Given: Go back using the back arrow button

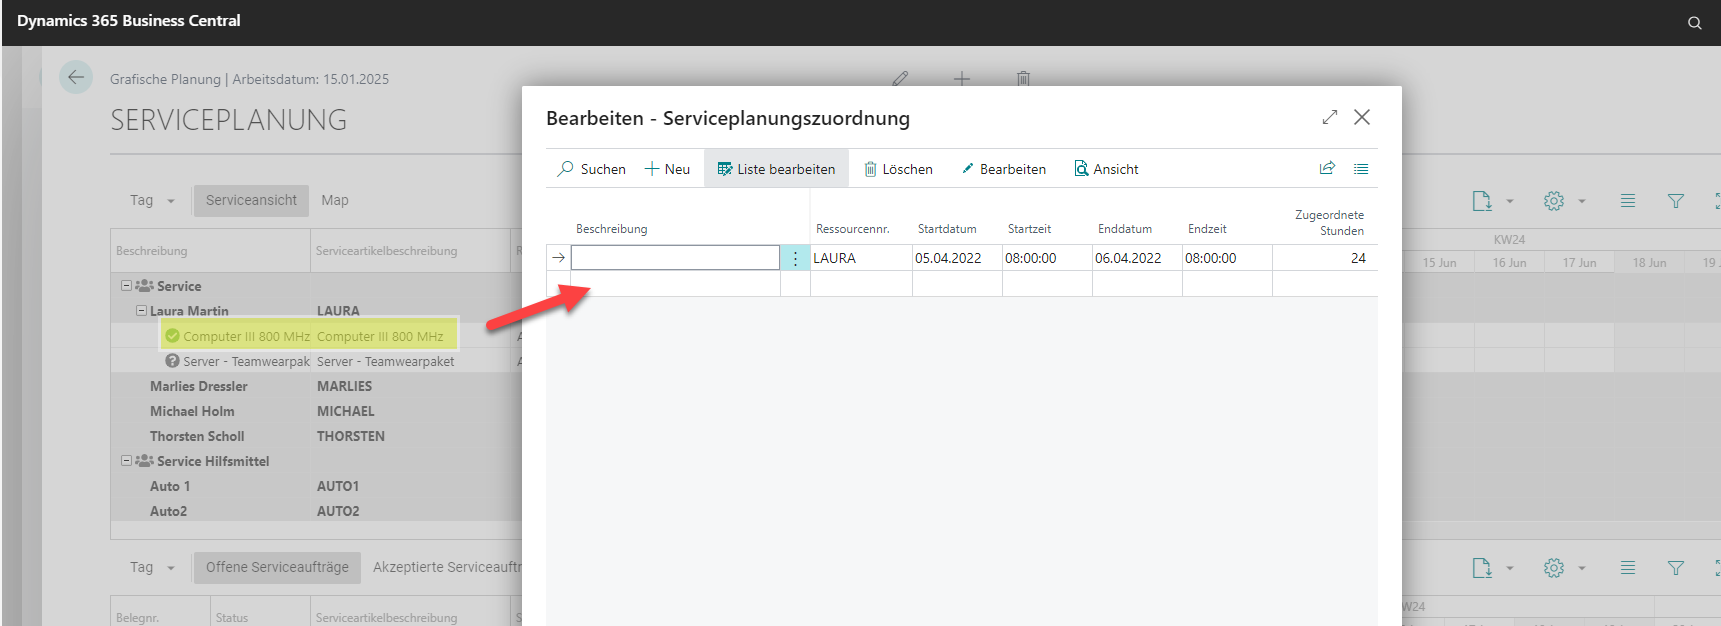Looking at the screenshot, I should (76, 77).
